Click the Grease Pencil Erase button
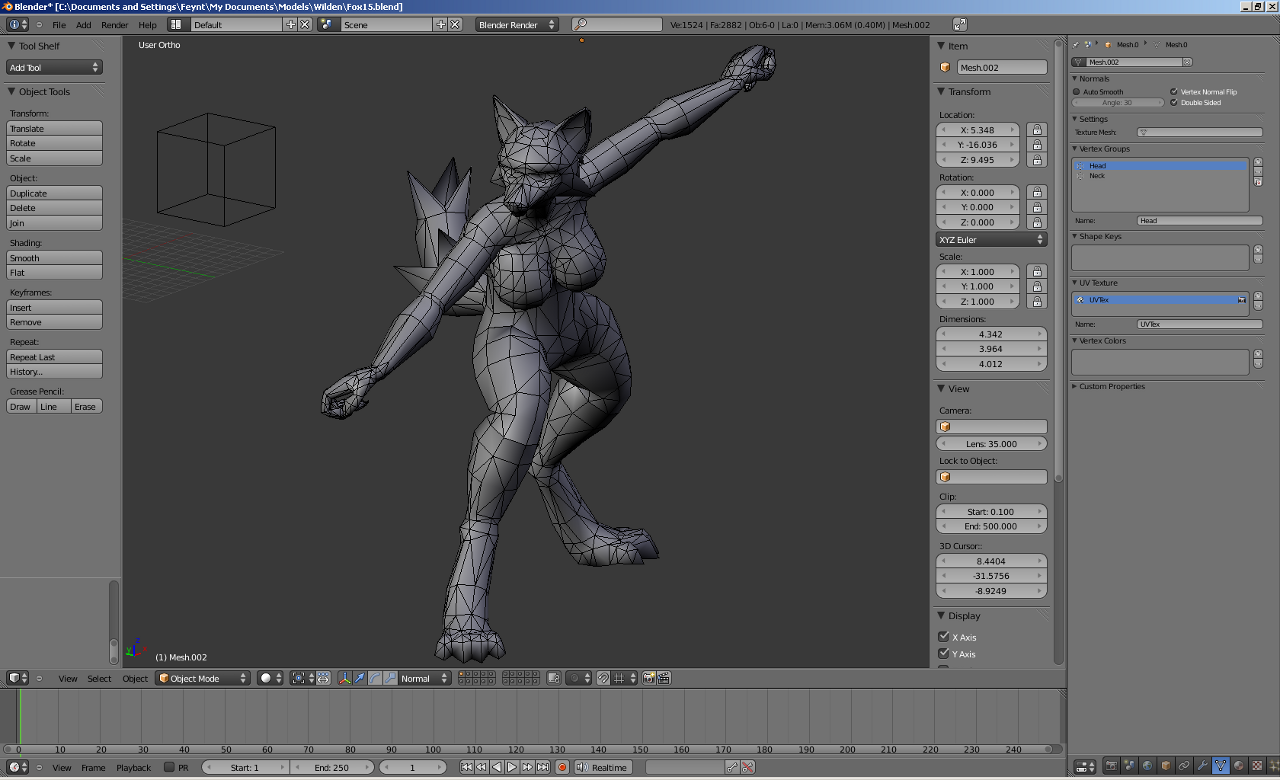Viewport: 1280px width, 780px height. coord(86,406)
